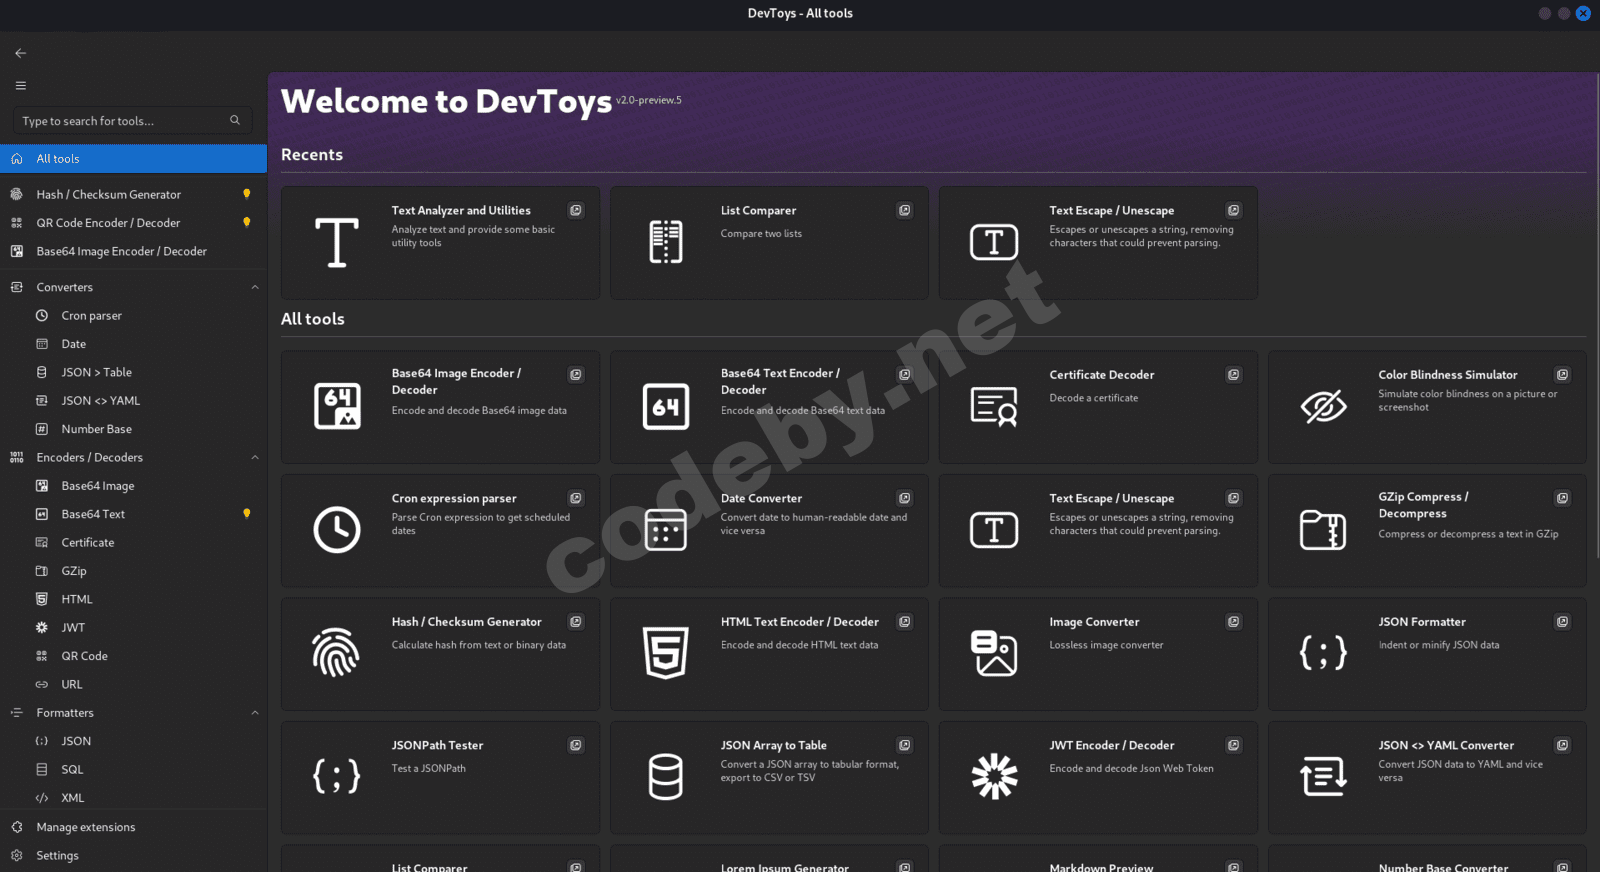Image resolution: width=1600 pixels, height=872 pixels.
Task: Pop out the HTML Text Encoder / Decoder card
Action: 905,622
